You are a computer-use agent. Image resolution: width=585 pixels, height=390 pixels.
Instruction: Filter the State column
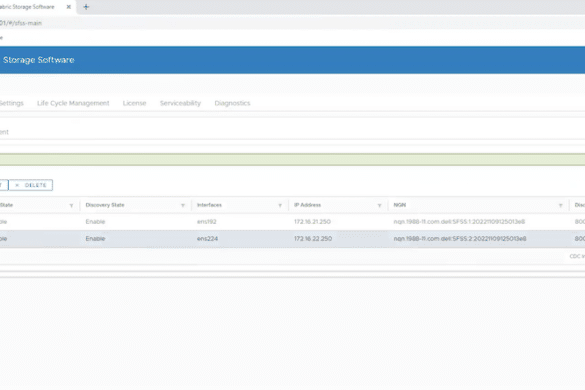coord(71,205)
